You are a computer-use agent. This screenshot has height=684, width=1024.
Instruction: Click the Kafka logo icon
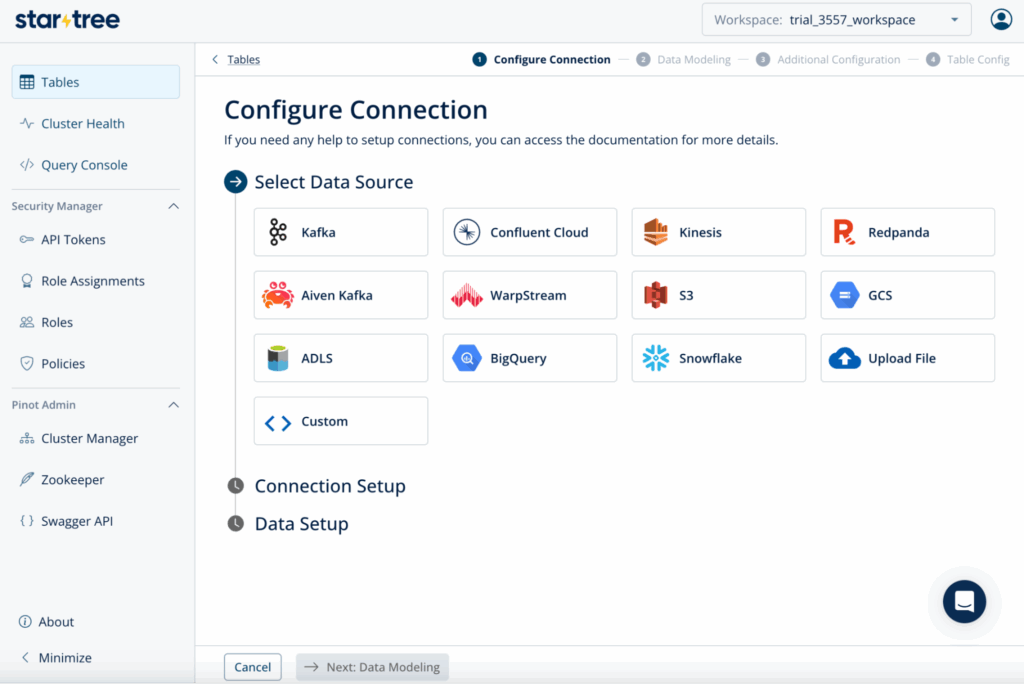point(278,232)
